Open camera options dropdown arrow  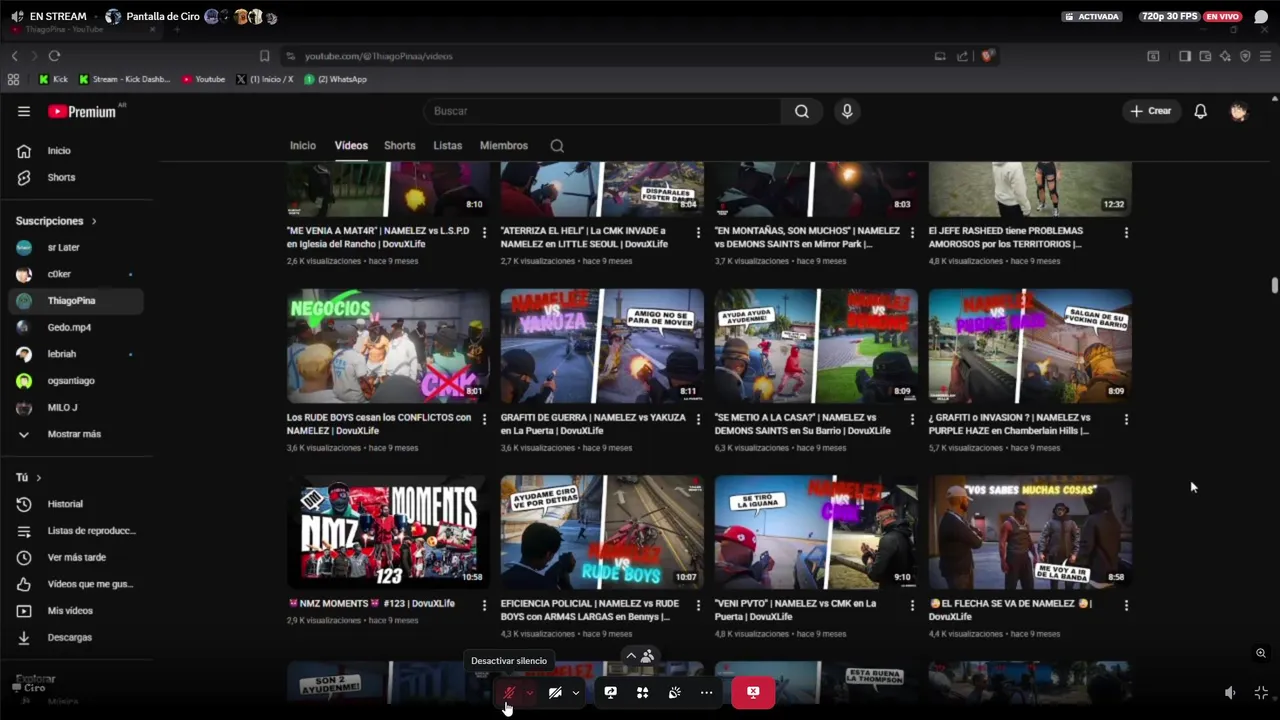(576, 693)
